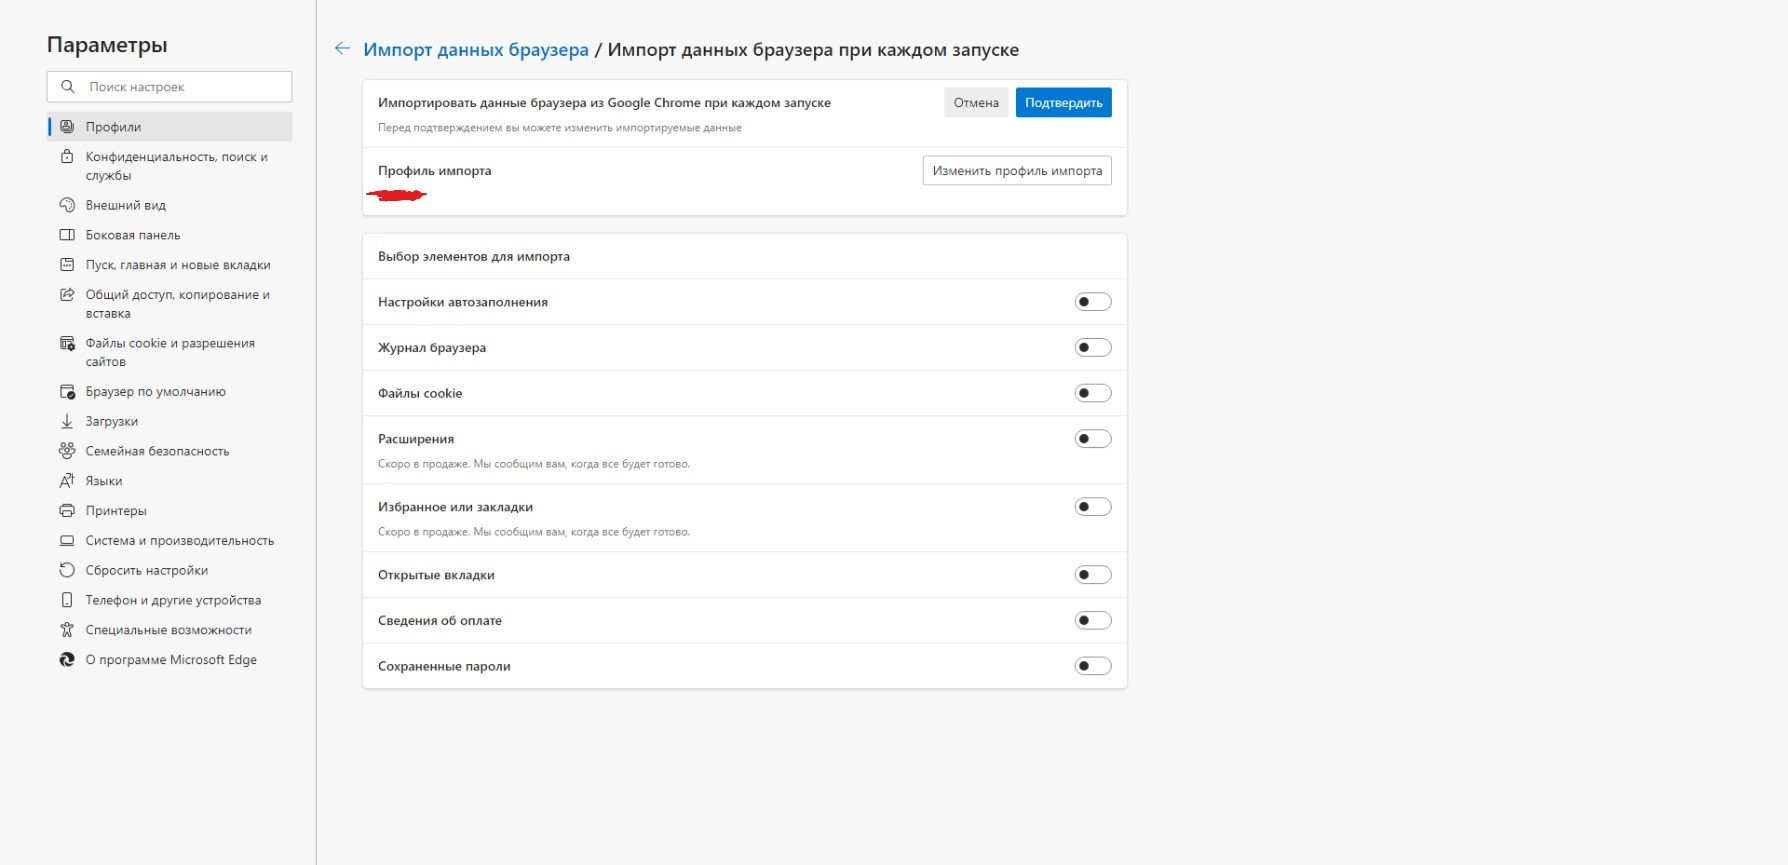Click the Отмена button
Viewport: 1788px width, 865px height.
(976, 103)
